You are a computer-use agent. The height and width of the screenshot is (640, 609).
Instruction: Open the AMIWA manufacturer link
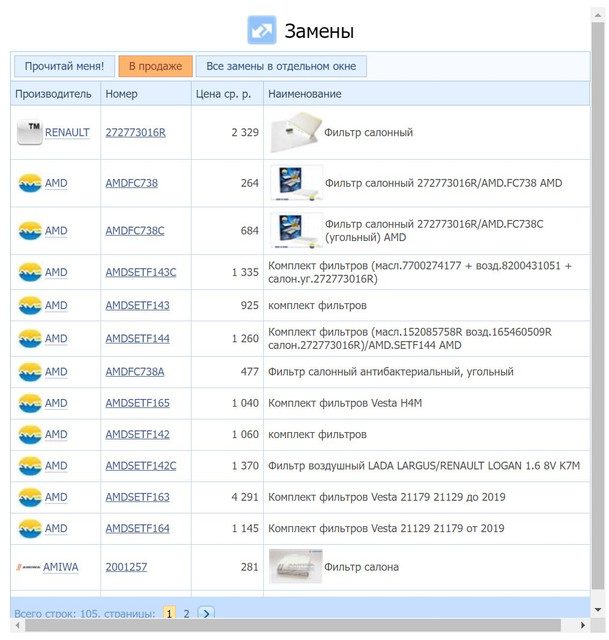point(60,567)
